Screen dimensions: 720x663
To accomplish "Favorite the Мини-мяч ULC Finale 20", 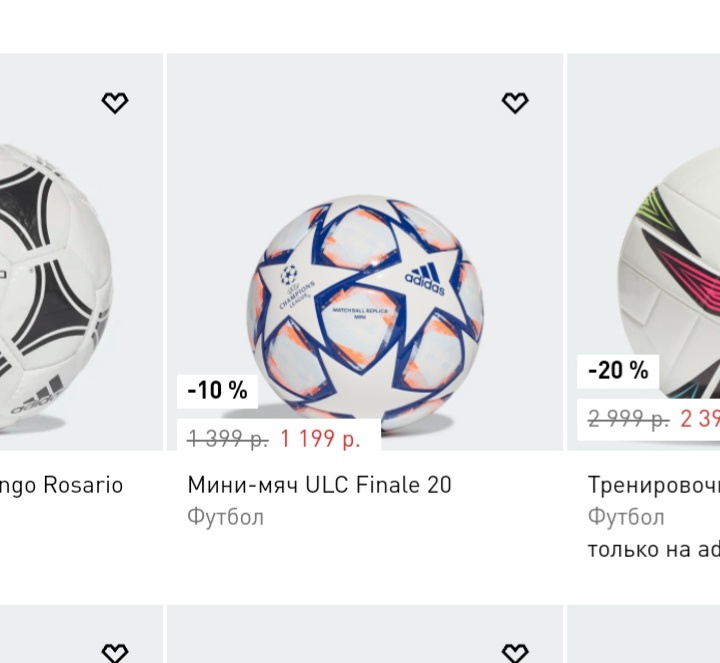I will [515, 103].
